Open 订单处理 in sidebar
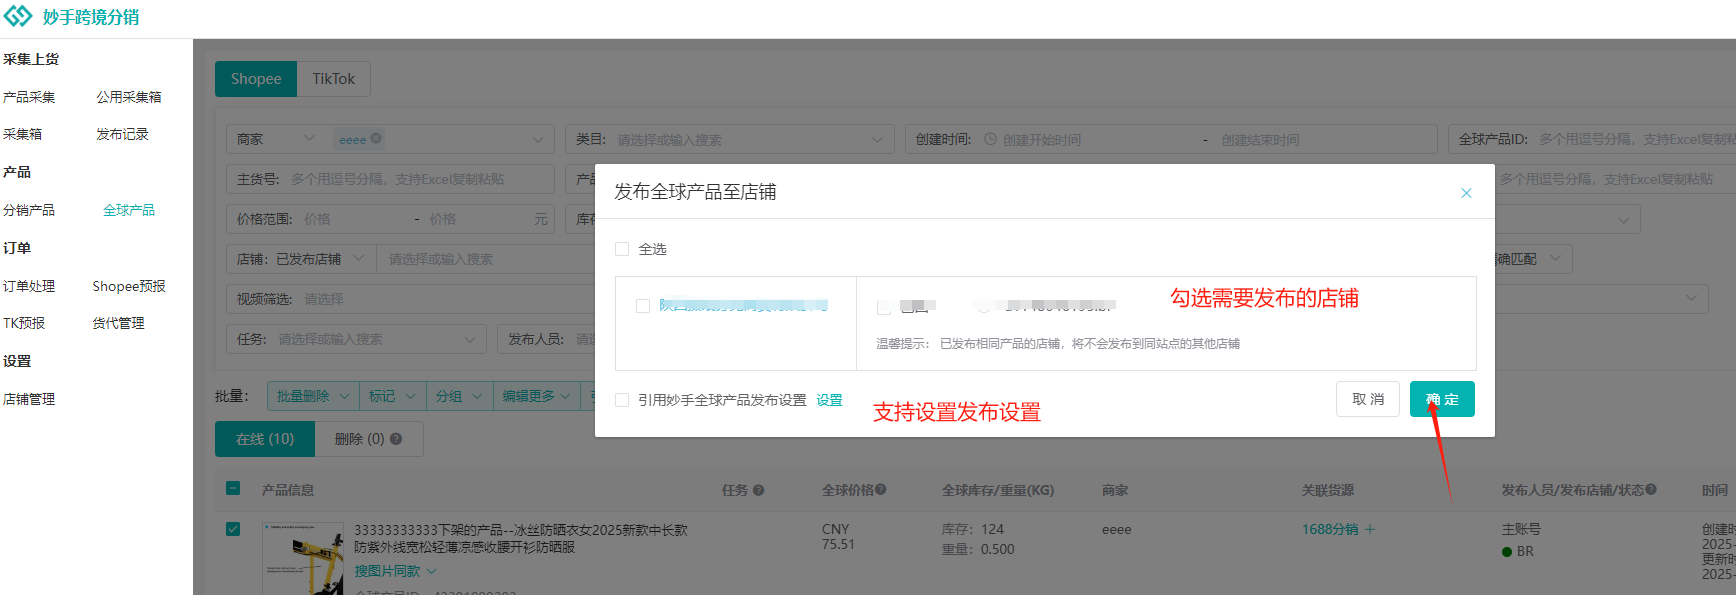Screen dimensions: 1736x595 (x=29, y=286)
